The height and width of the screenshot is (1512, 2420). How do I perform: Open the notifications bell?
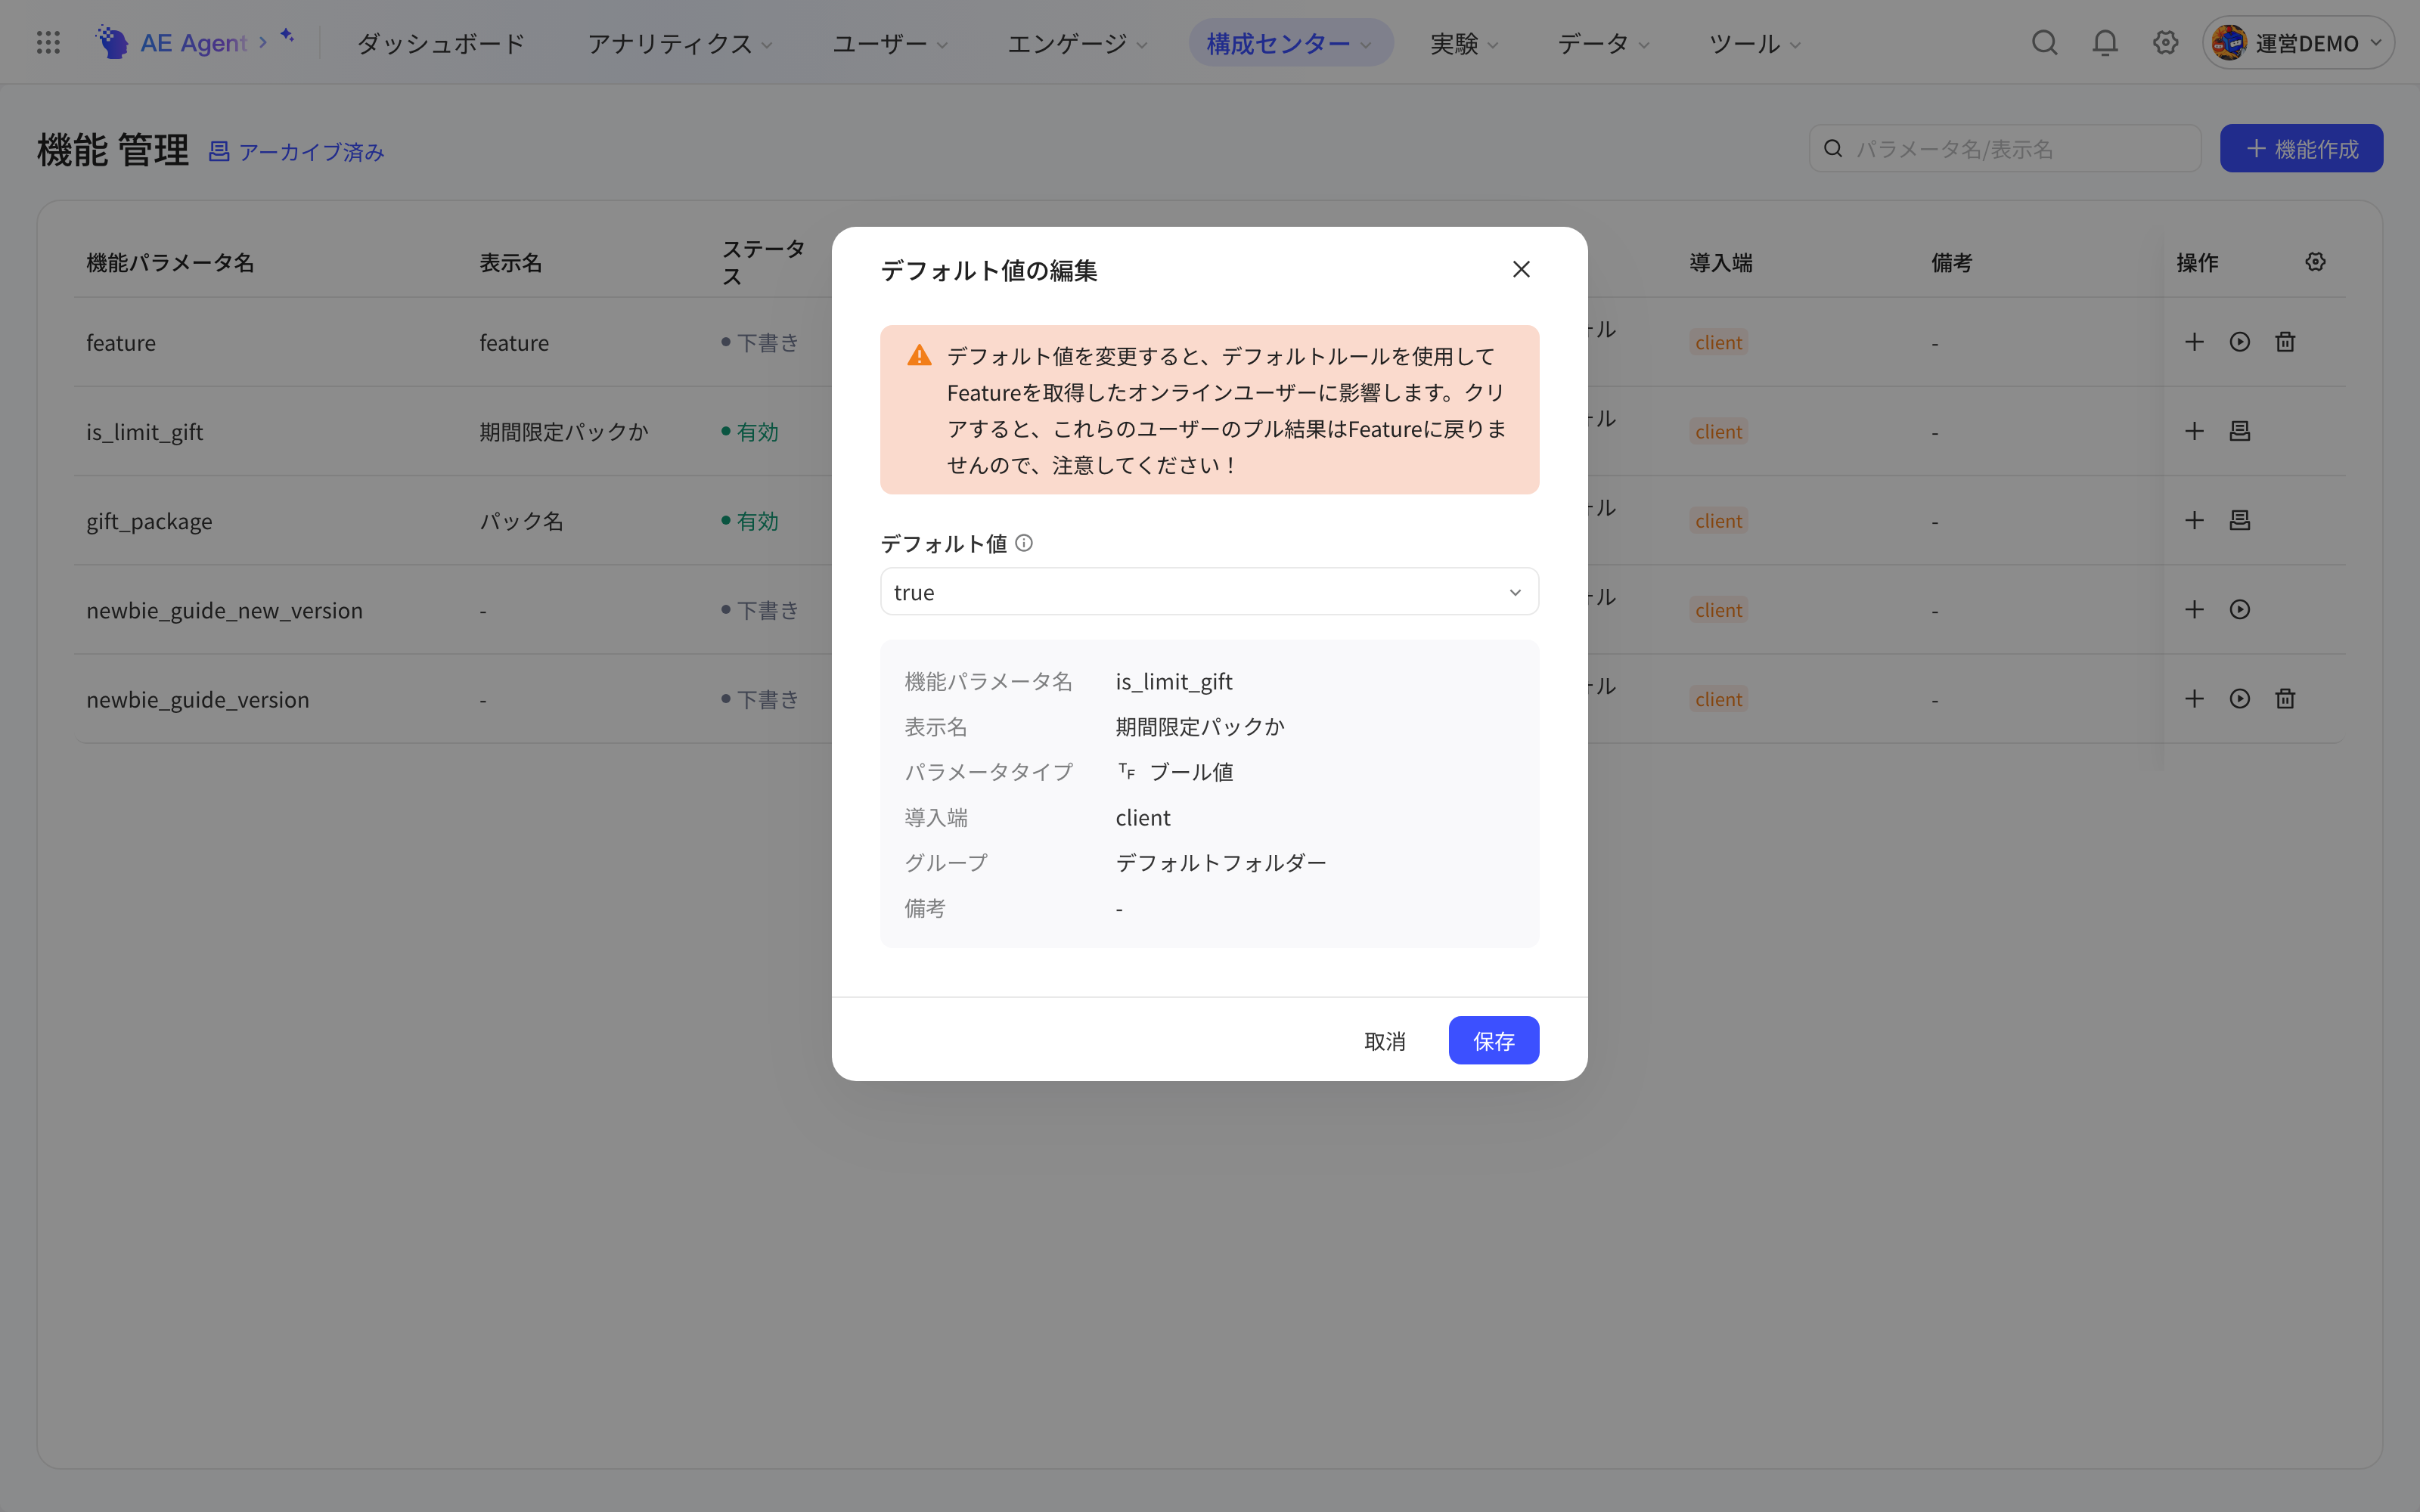[x=2105, y=42]
